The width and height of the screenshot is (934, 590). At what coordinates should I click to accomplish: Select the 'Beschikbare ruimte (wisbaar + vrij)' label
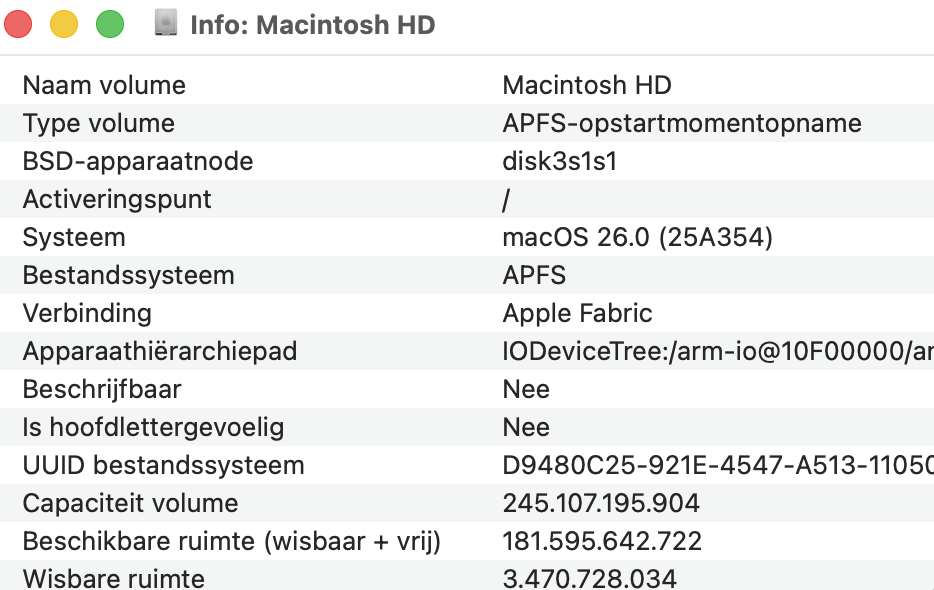click(x=232, y=541)
